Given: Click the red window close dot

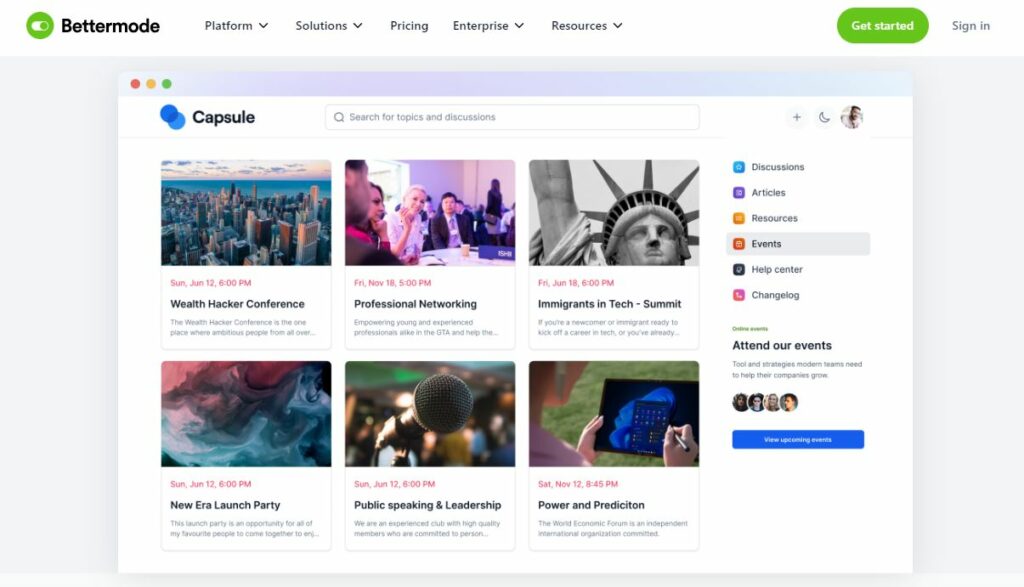Looking at the screenshot, I should pyautogui.click(x=135, y=84).
